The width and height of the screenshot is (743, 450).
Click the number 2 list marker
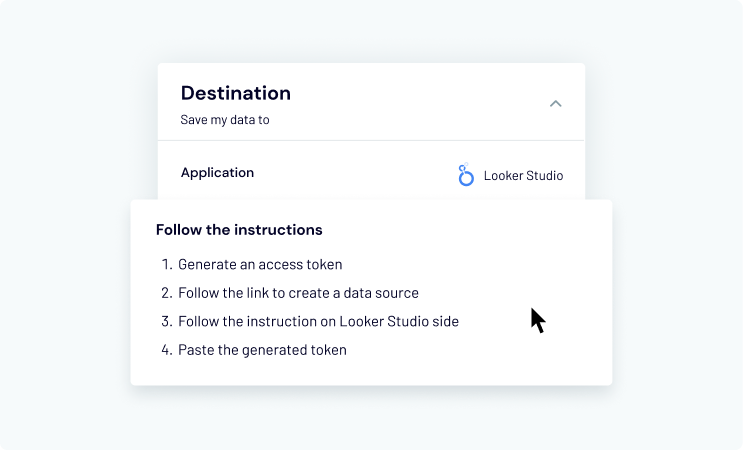(166, 293)
